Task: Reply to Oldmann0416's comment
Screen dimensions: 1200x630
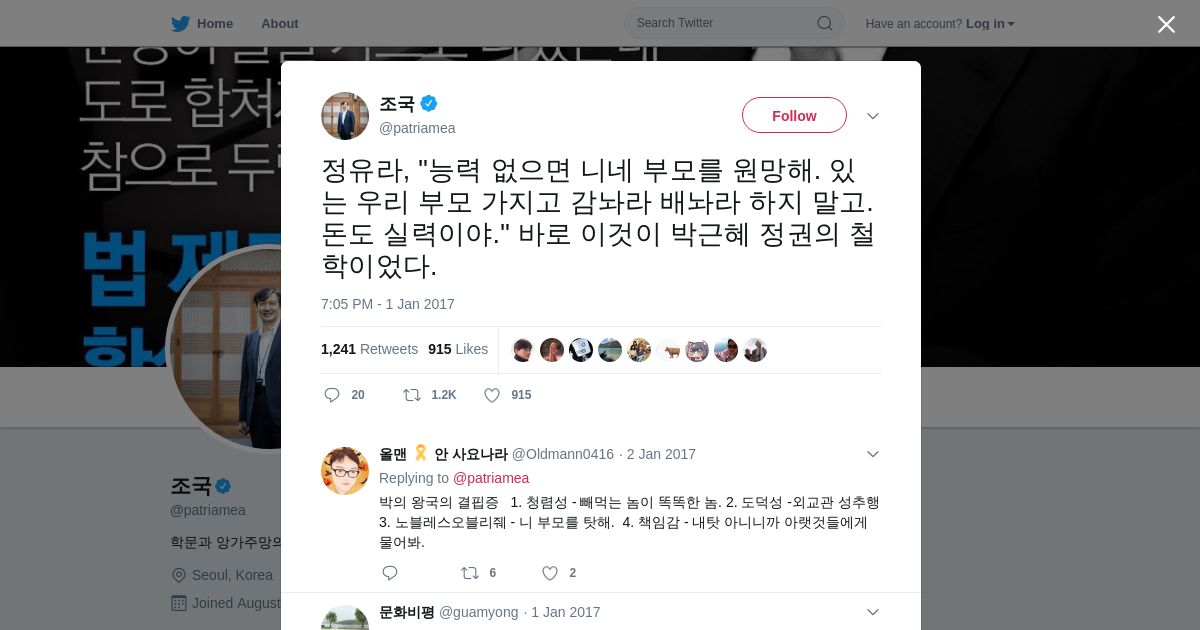Action: (x=390, y=573)
